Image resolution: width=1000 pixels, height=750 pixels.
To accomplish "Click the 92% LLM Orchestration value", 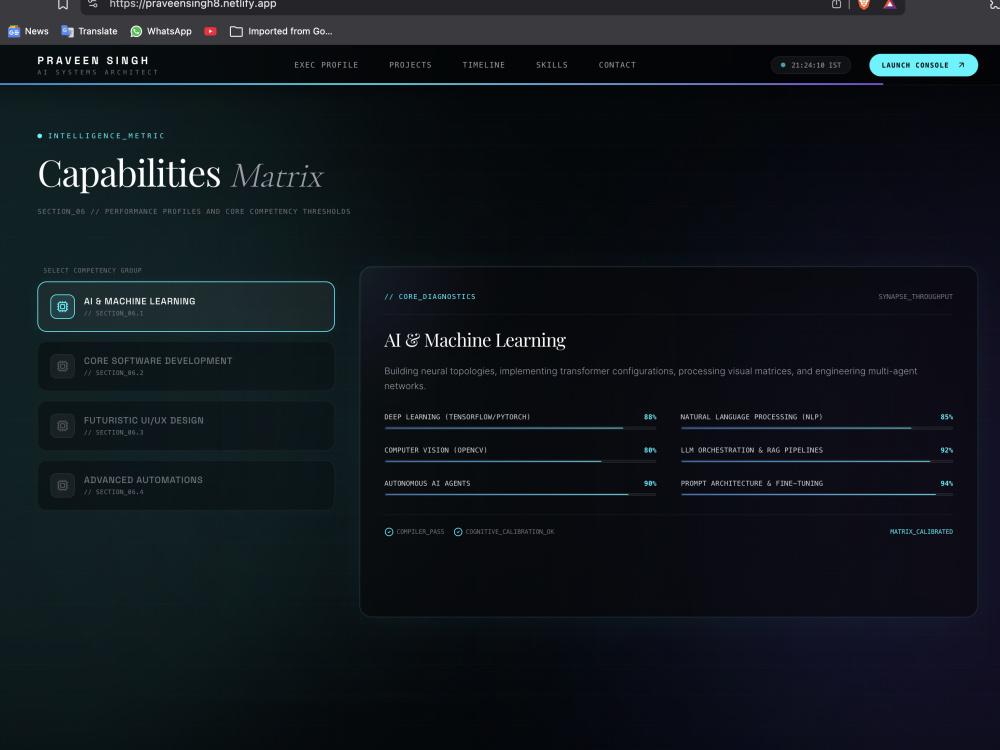I will pos(946,450).
